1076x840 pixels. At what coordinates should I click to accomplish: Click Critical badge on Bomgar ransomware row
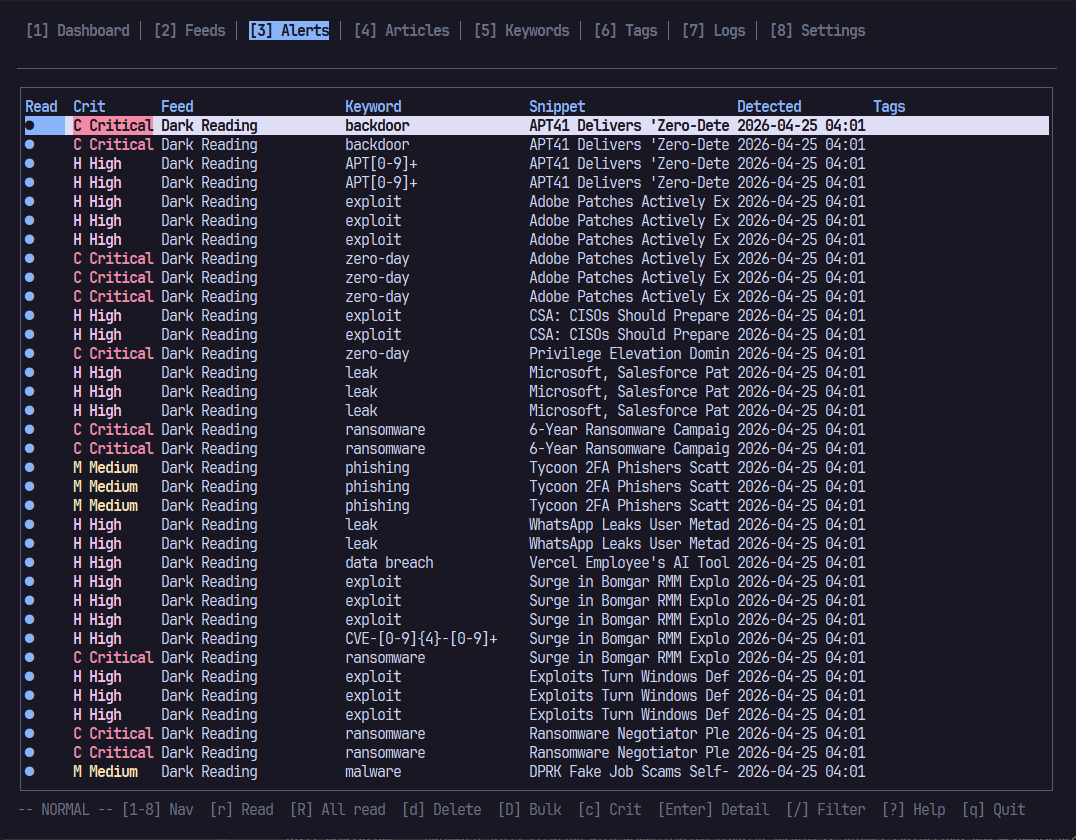point(113,657)
